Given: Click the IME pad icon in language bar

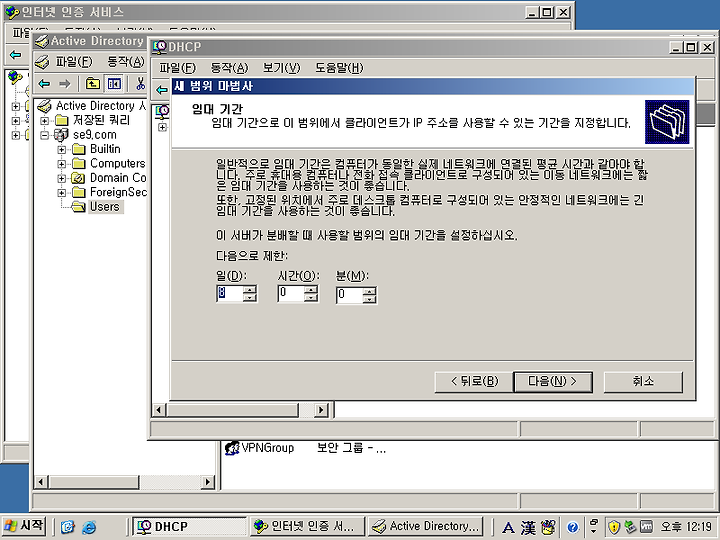Looking at the screenshot, I should pos(548,527).
